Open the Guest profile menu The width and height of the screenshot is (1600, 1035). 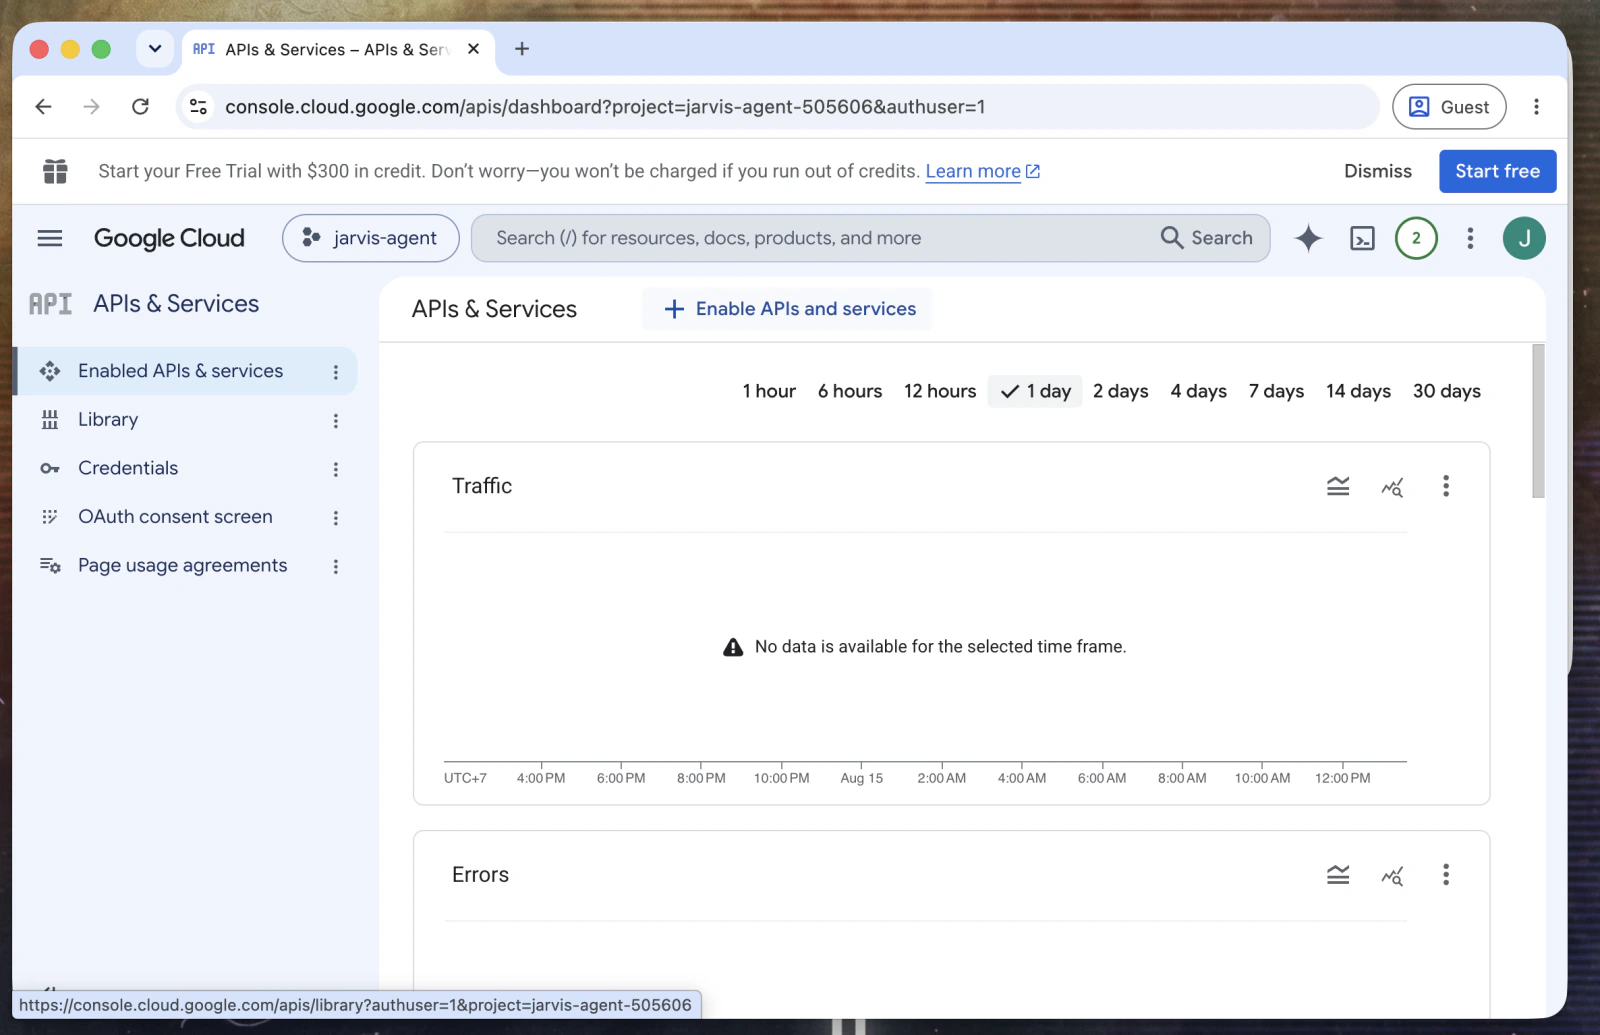1449,107
